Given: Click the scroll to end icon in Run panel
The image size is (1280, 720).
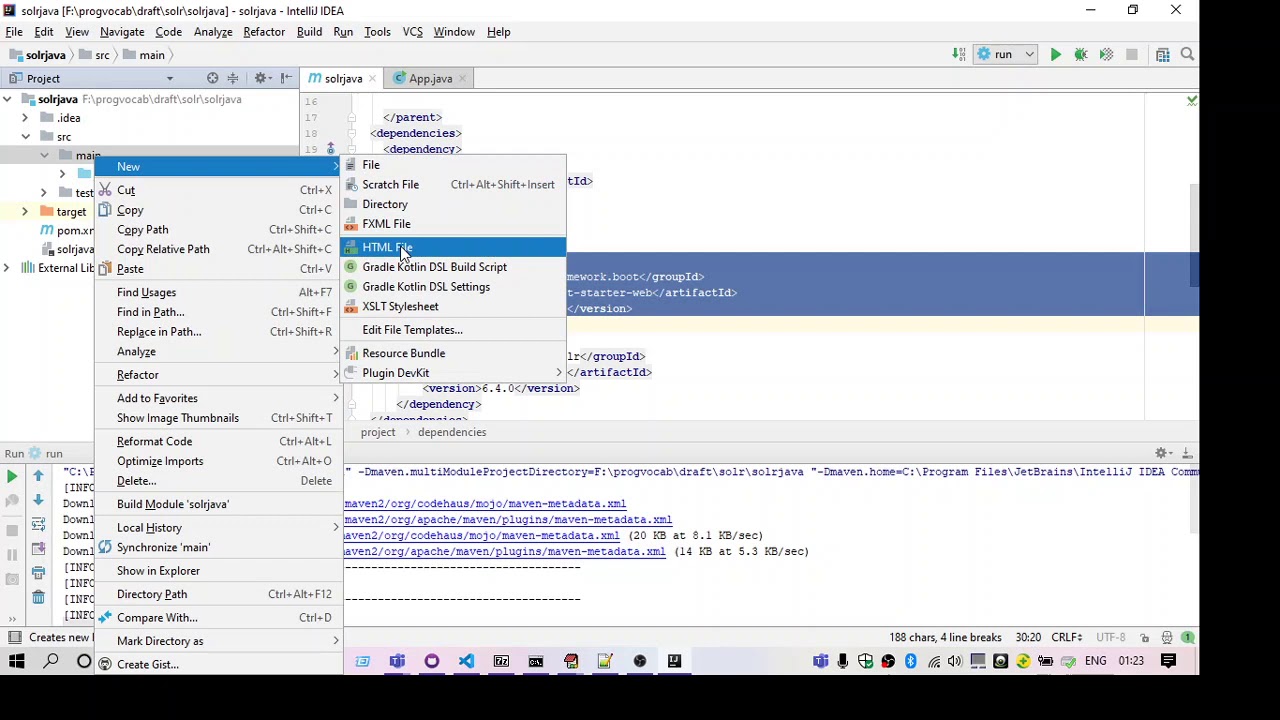Looking at the screenshot, I should point(38,549).
